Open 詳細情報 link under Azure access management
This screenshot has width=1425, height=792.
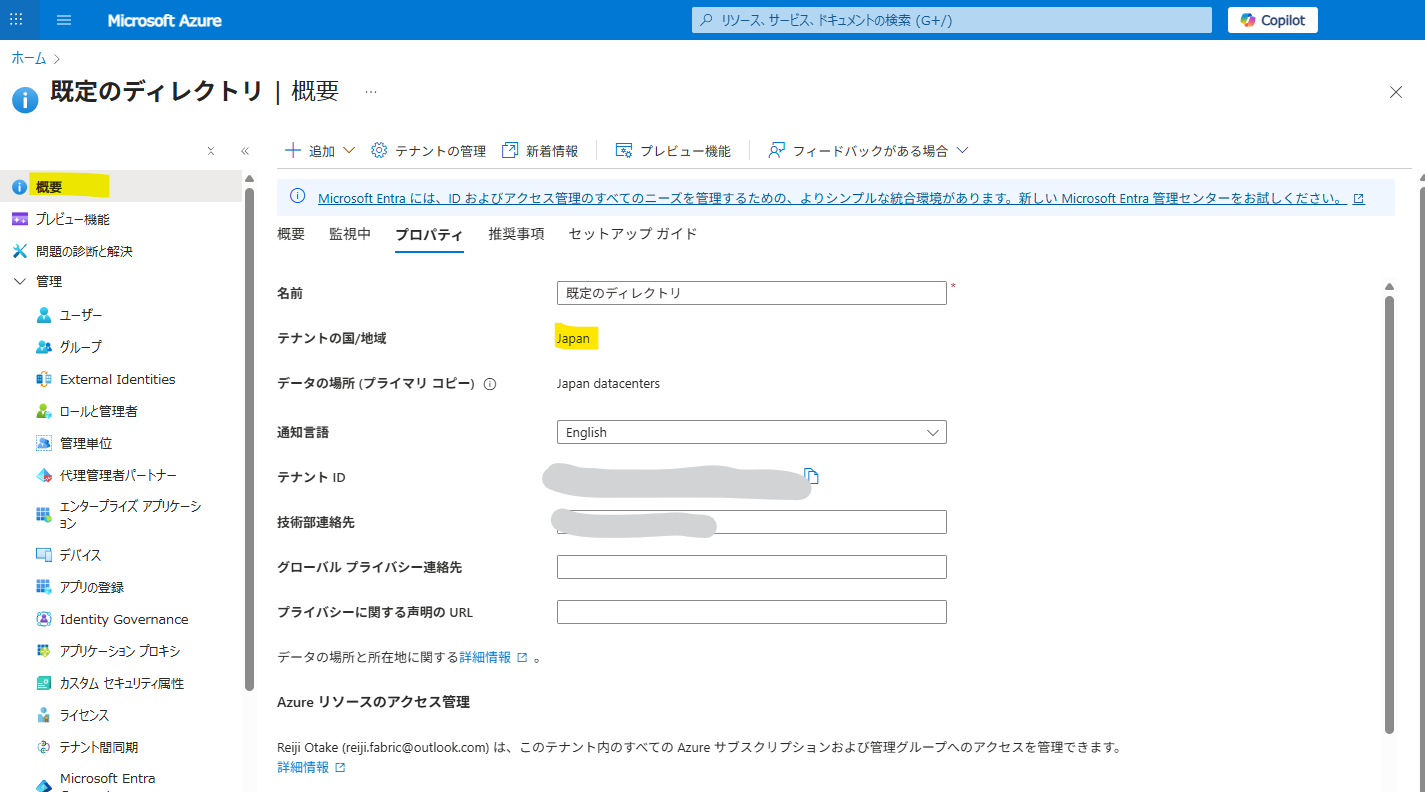click(x=311, y=767)
